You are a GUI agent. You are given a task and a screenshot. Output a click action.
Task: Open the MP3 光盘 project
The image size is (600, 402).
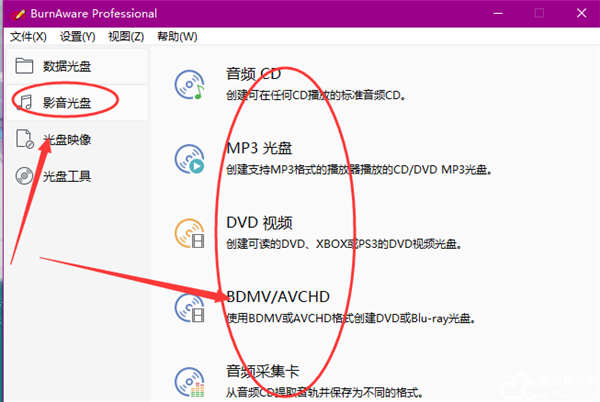[259, 148]
